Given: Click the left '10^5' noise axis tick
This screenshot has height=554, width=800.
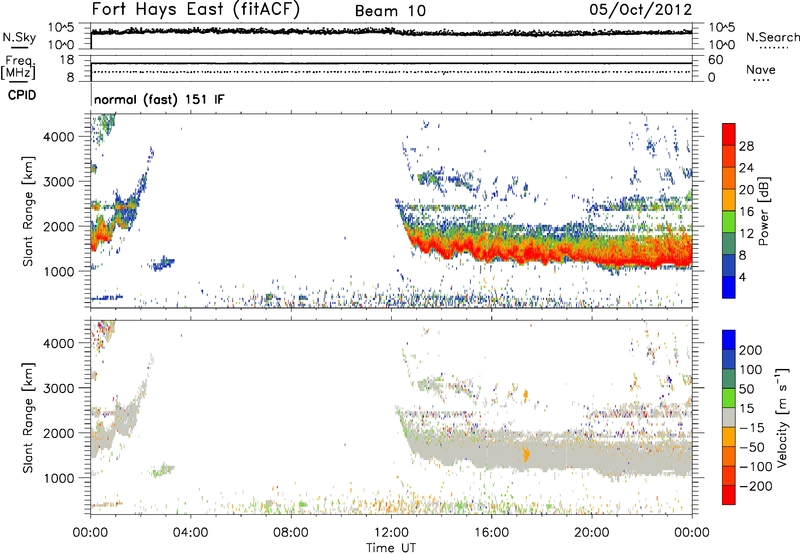Looking at the screenshot, I should (61, 28).
